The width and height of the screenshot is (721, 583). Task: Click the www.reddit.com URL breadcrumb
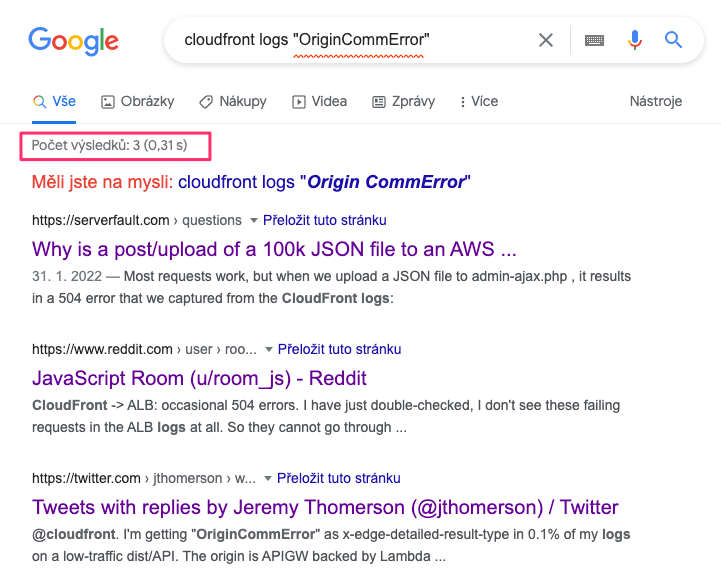pos(144,349)
